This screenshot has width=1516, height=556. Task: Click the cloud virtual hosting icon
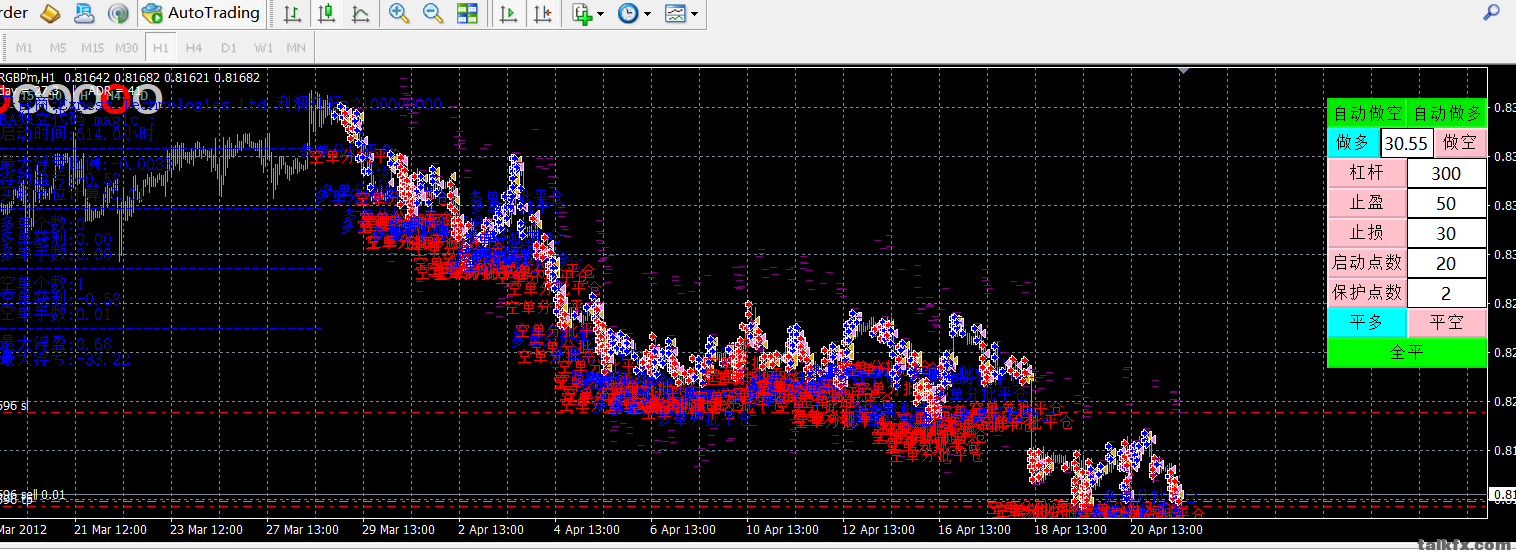(x=85, y=14)
